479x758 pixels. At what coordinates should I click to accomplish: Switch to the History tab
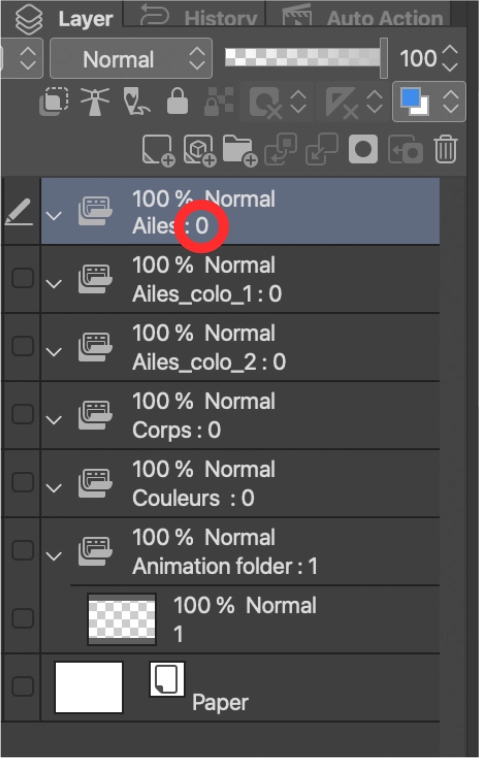(x=199, y=15)
